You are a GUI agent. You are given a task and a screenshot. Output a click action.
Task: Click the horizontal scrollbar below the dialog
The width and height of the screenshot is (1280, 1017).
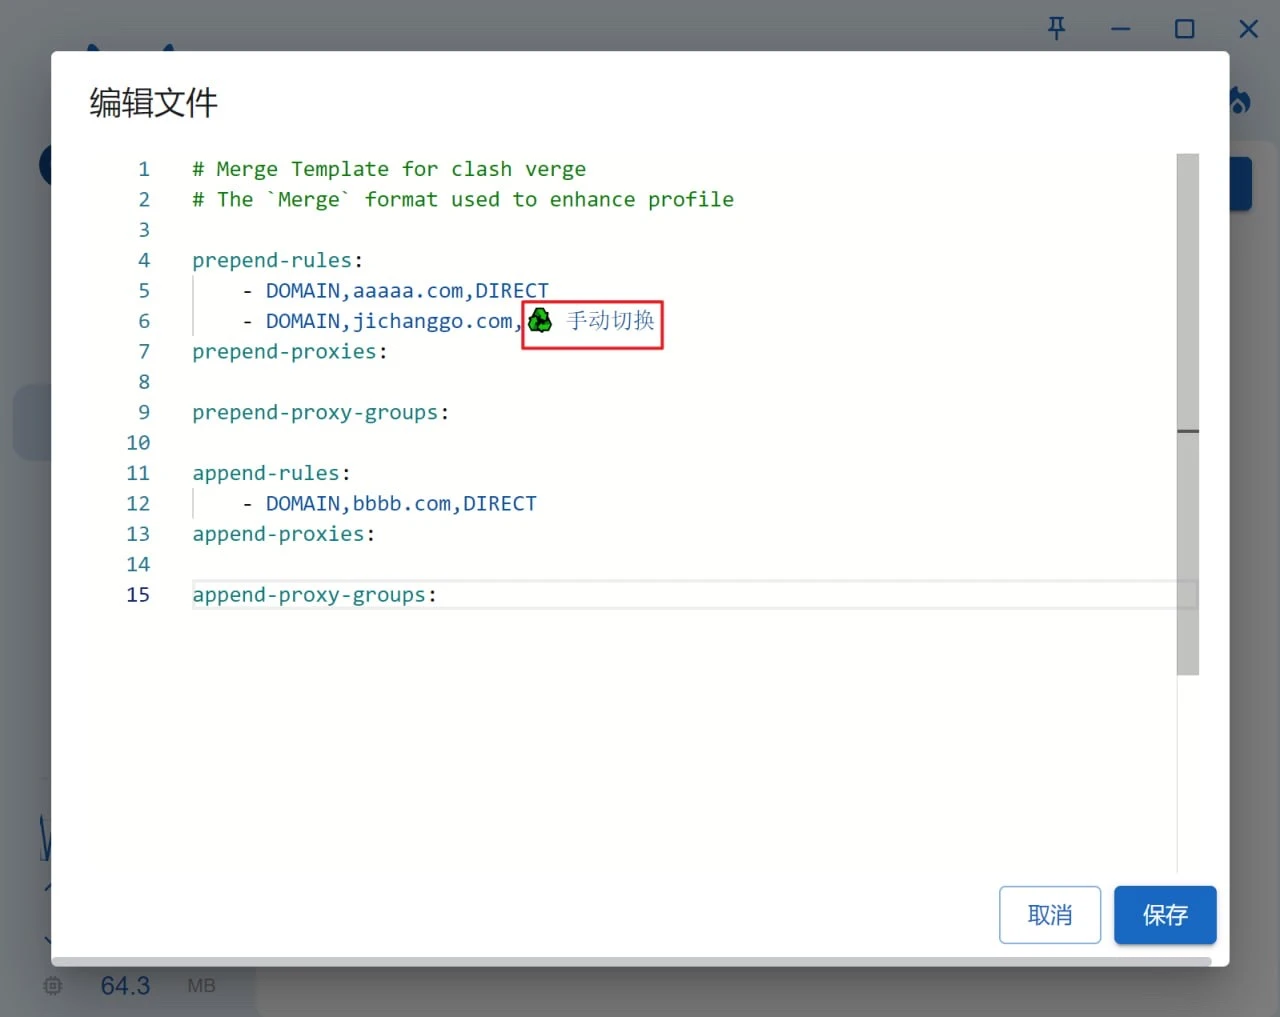click(x=630, y=961)
